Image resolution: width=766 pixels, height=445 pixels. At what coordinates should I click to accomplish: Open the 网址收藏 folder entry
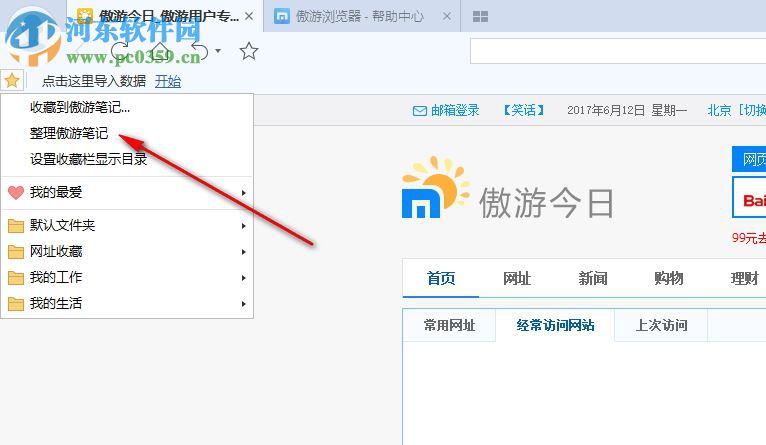click(127, 252)
